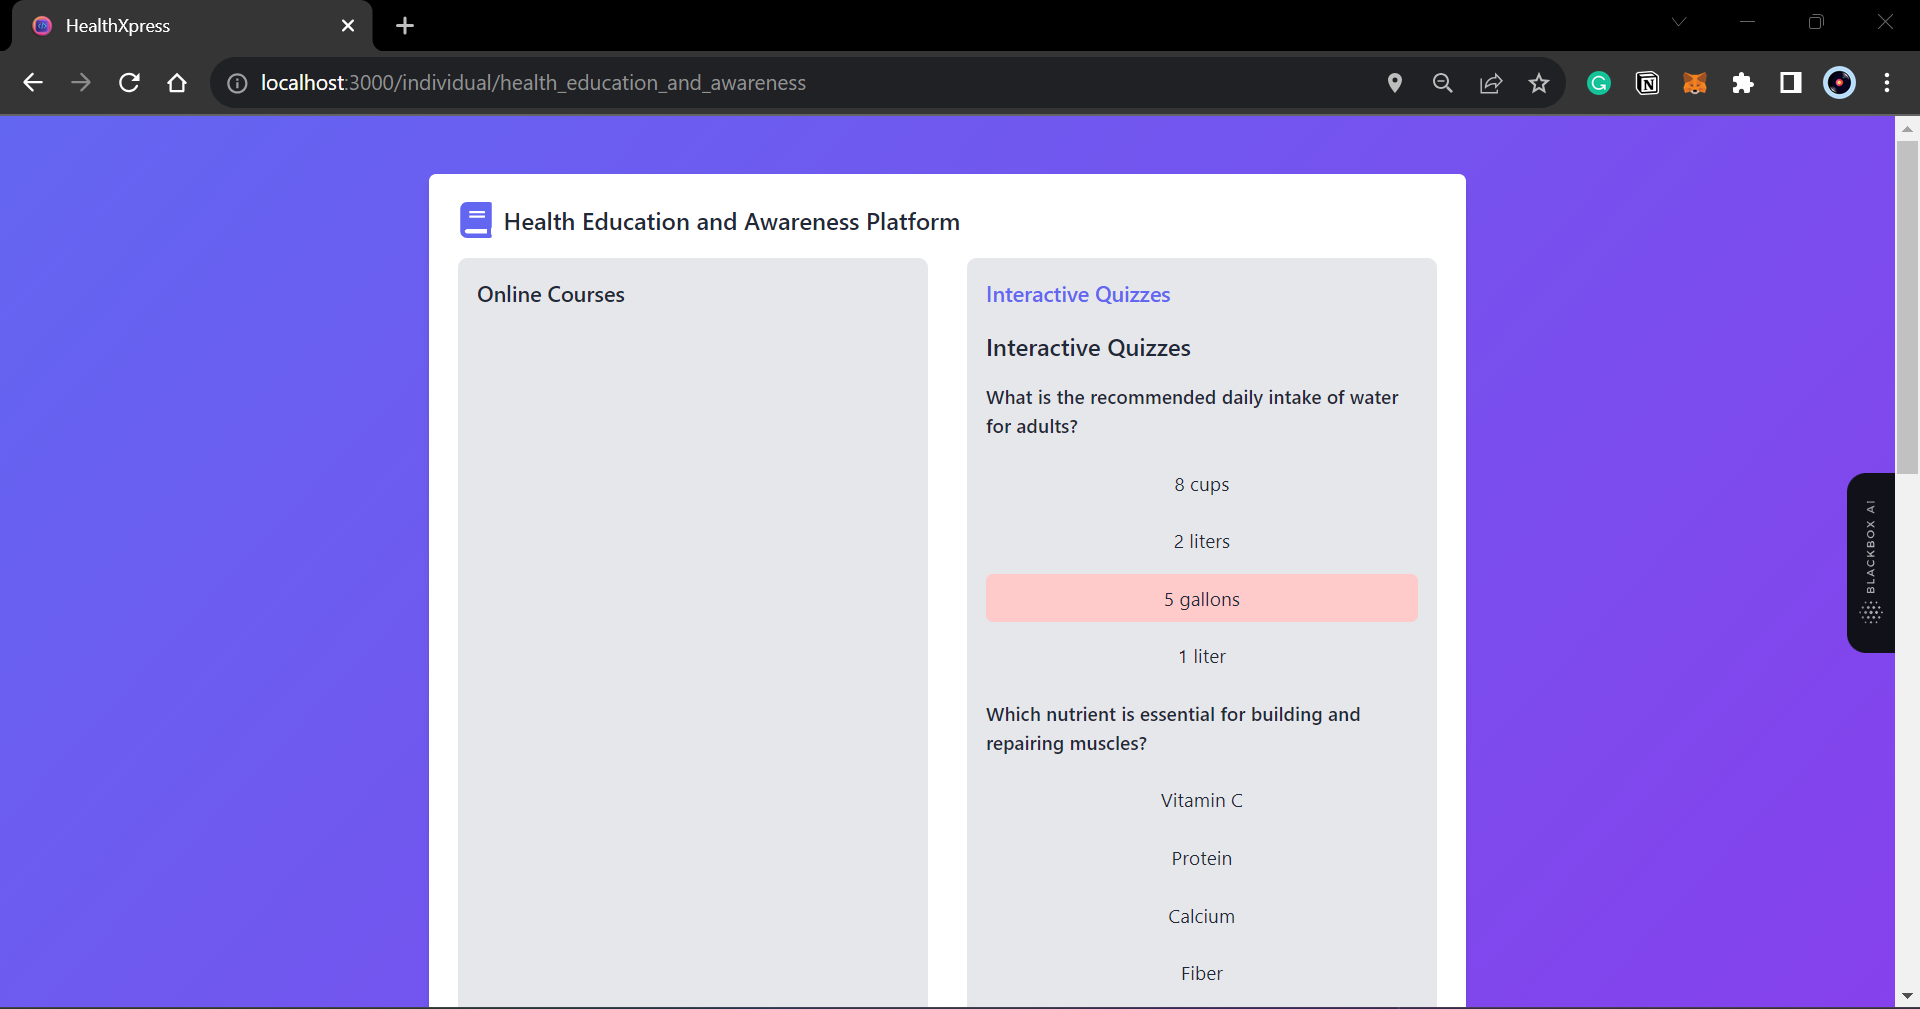Click the browser forward arrow
The image size is (1920, 1009).
point(81,83)
